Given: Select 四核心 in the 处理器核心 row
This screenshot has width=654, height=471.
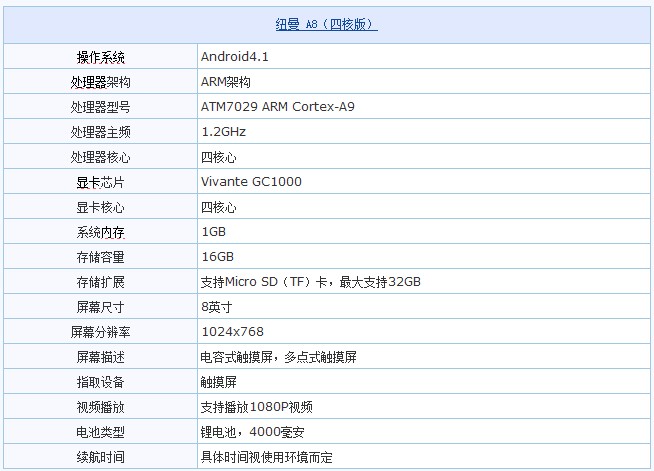Looking at the screenshot, I should [x=219, y=157].
